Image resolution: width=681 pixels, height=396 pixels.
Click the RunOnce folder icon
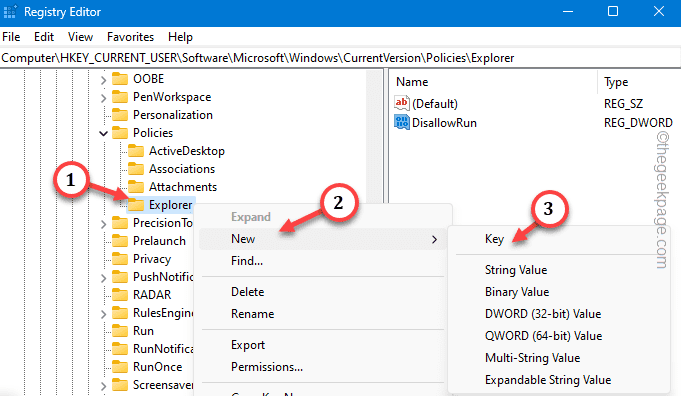pos(120,367)
